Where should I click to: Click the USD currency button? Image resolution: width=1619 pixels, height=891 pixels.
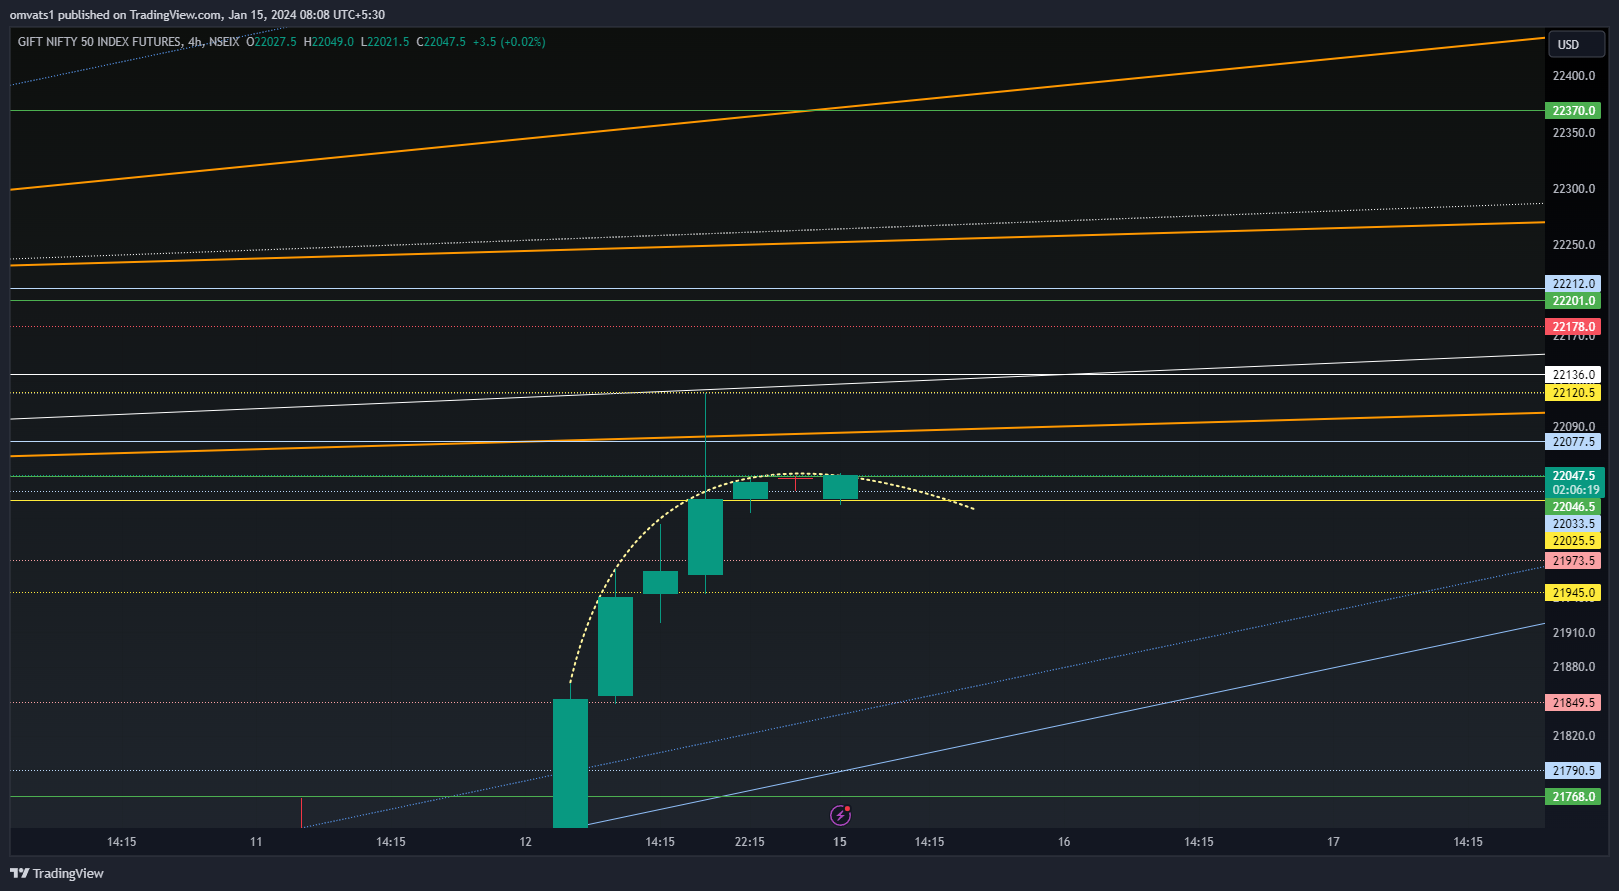click(1576, 44)
